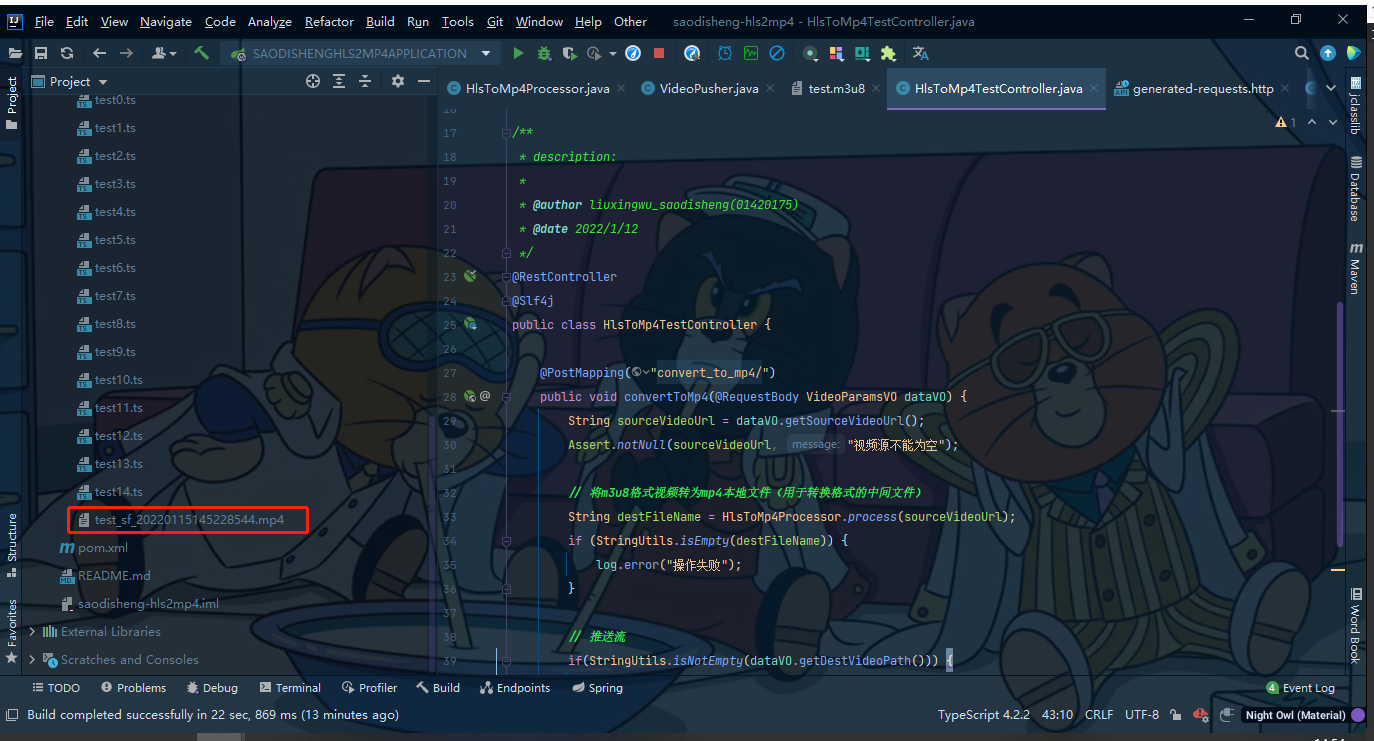The width and height of the screenshot is (1374, 741).
Task: Open Search Everywhere magnifier icon
Action: click(1302, 53)
